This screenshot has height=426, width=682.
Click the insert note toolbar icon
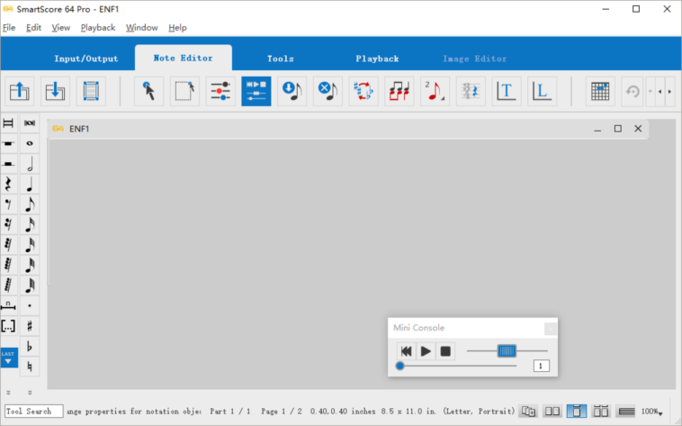tap(292, 92)
